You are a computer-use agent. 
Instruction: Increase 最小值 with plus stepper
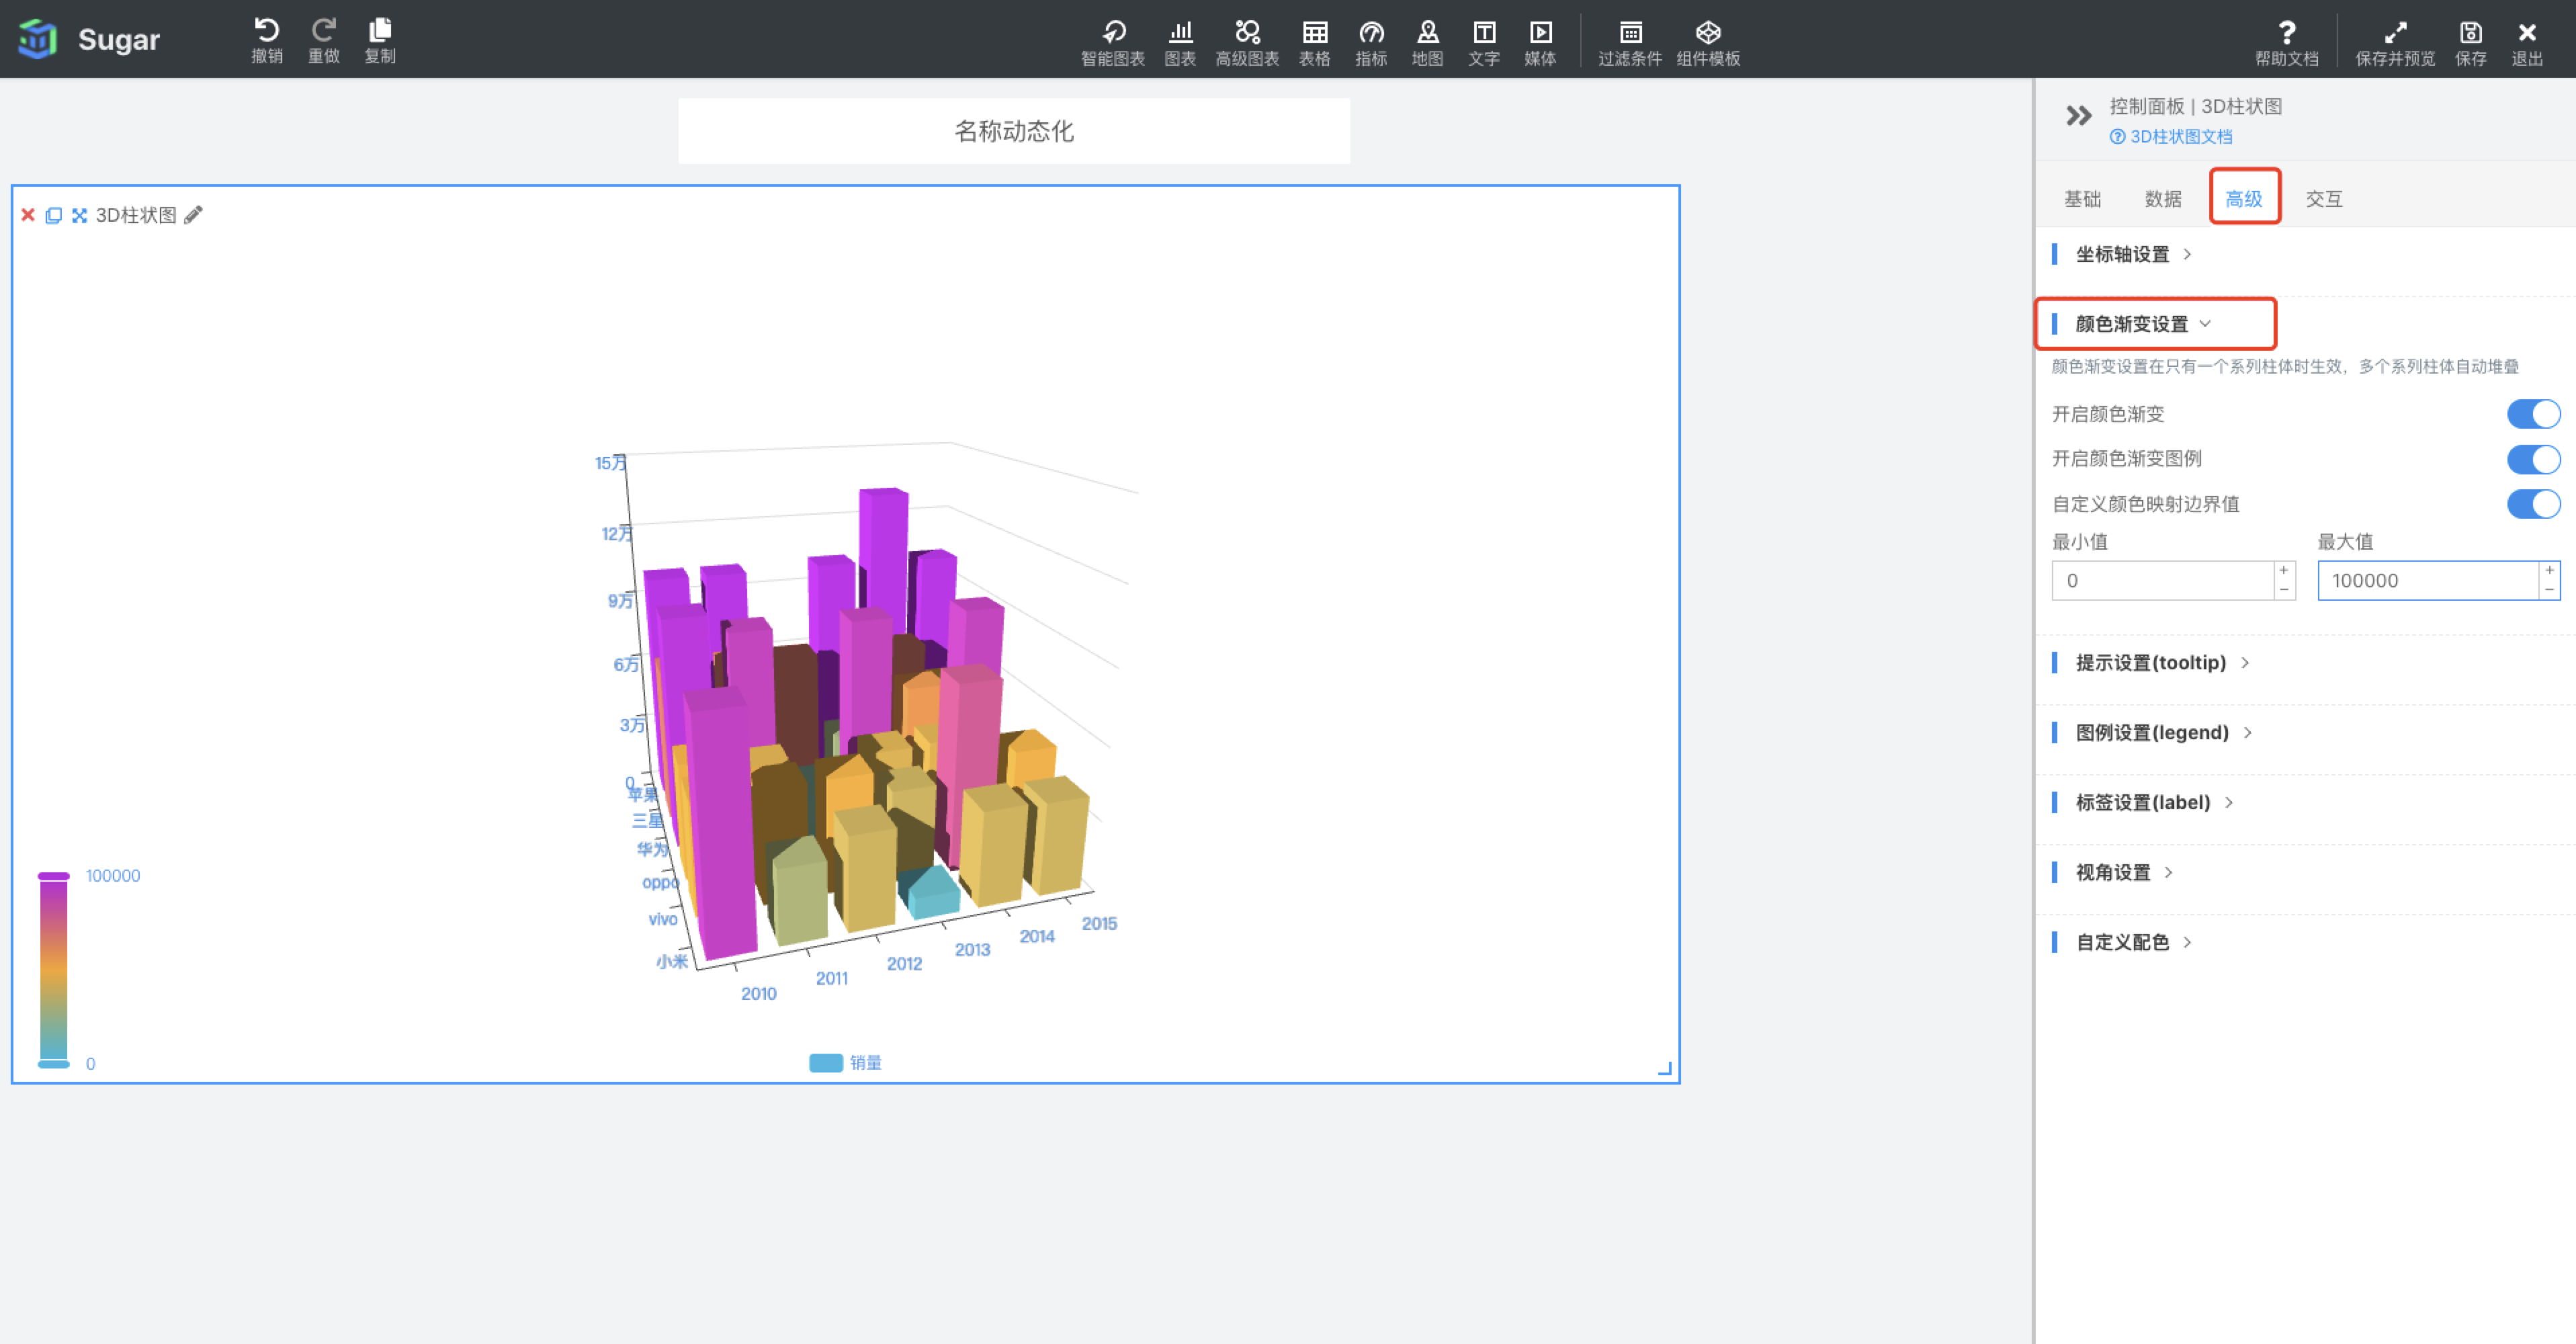[x=2284, y=570]
